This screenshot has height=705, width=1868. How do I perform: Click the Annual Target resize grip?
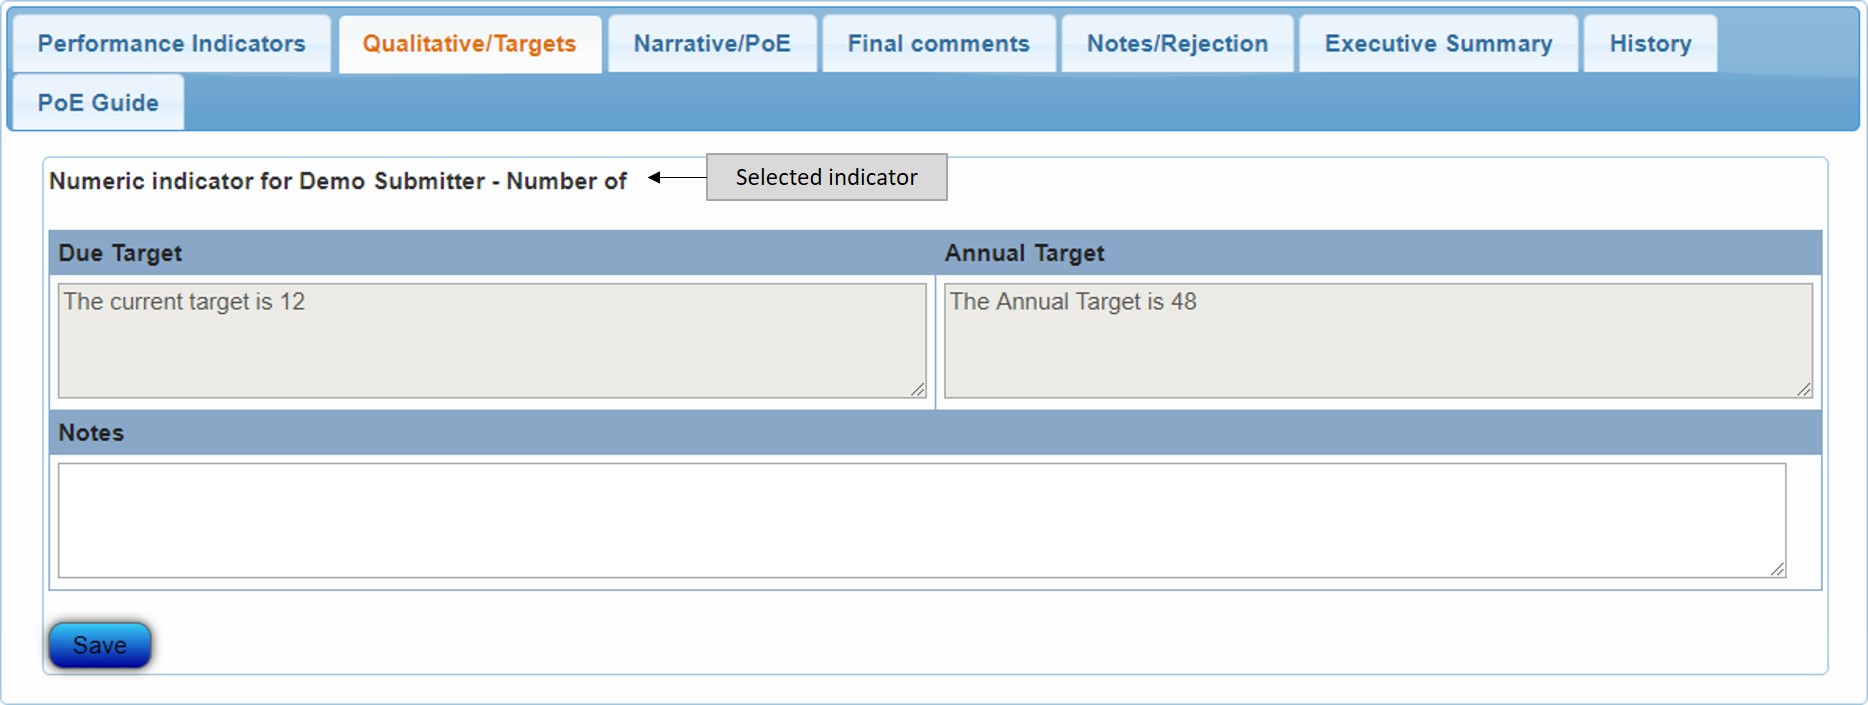[1804, 389]
